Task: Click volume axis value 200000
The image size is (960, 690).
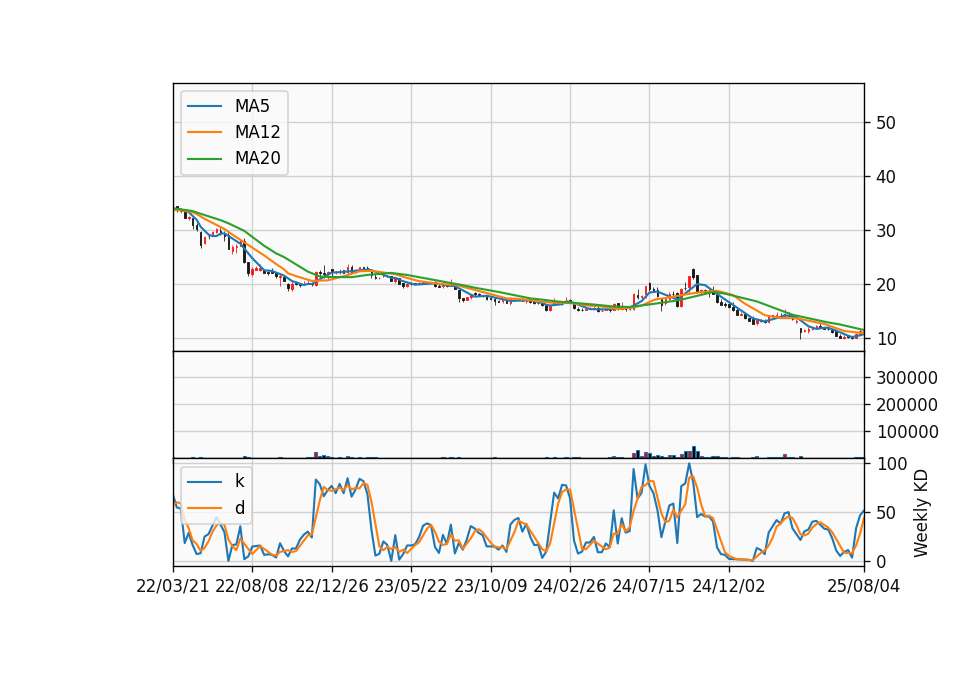Action: tap(907, 405)
